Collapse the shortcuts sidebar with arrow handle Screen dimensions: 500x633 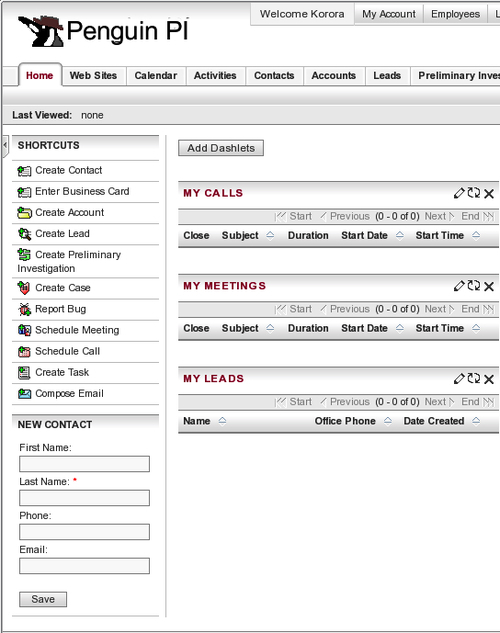click(x=5, y=145)
